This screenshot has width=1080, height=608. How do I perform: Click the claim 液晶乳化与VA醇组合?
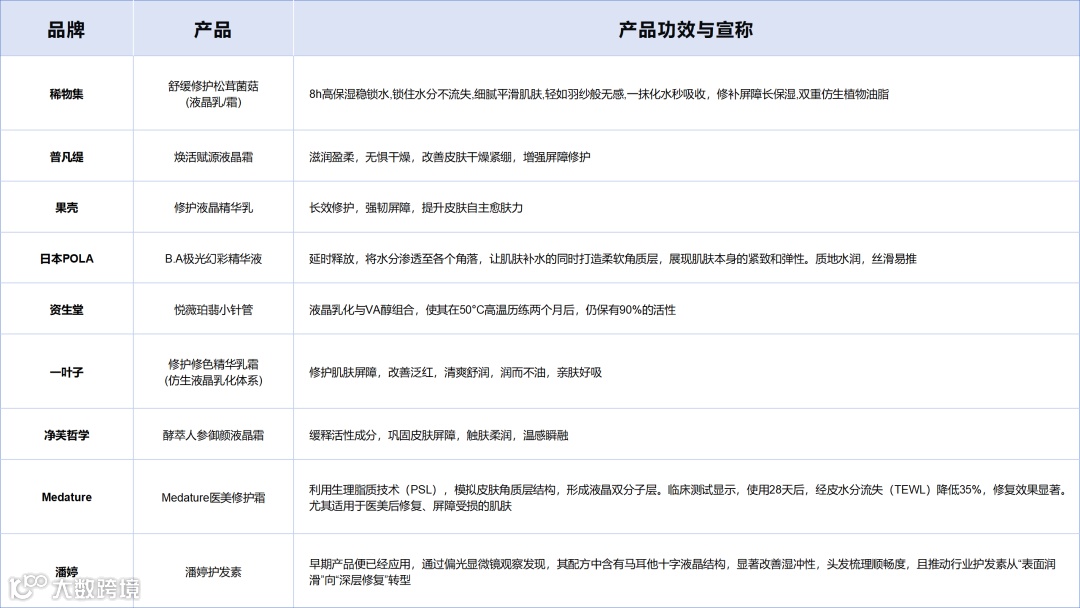click(492, 310)
